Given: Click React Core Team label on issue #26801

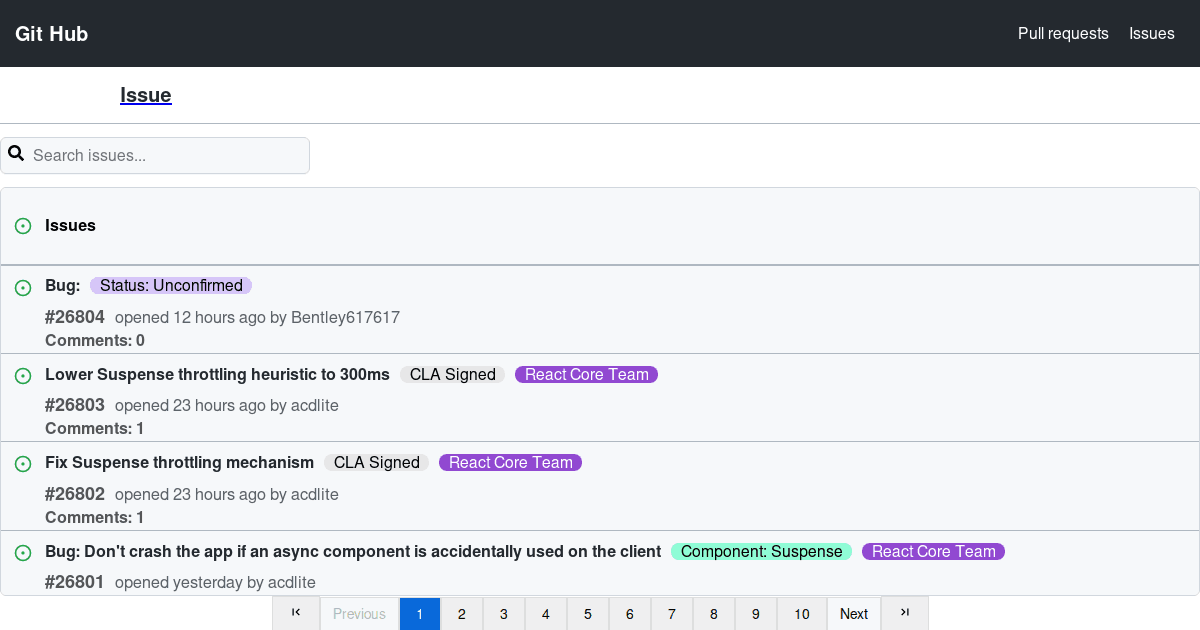Looking at the screenshot, I should tap(933, 551).
